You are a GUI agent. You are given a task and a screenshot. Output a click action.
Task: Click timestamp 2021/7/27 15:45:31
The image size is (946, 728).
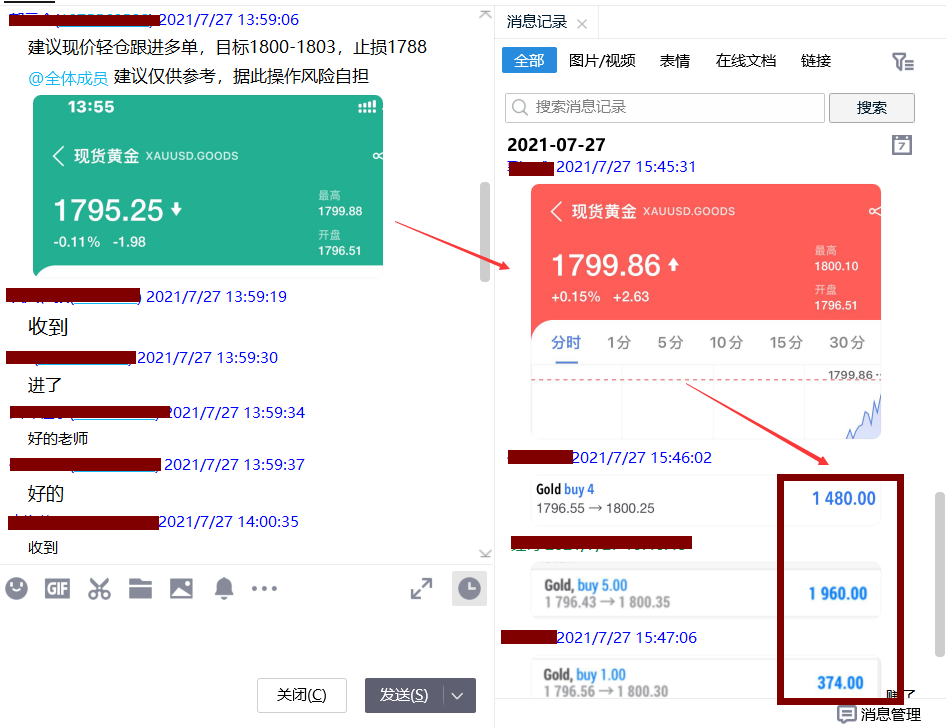point(626,166)
